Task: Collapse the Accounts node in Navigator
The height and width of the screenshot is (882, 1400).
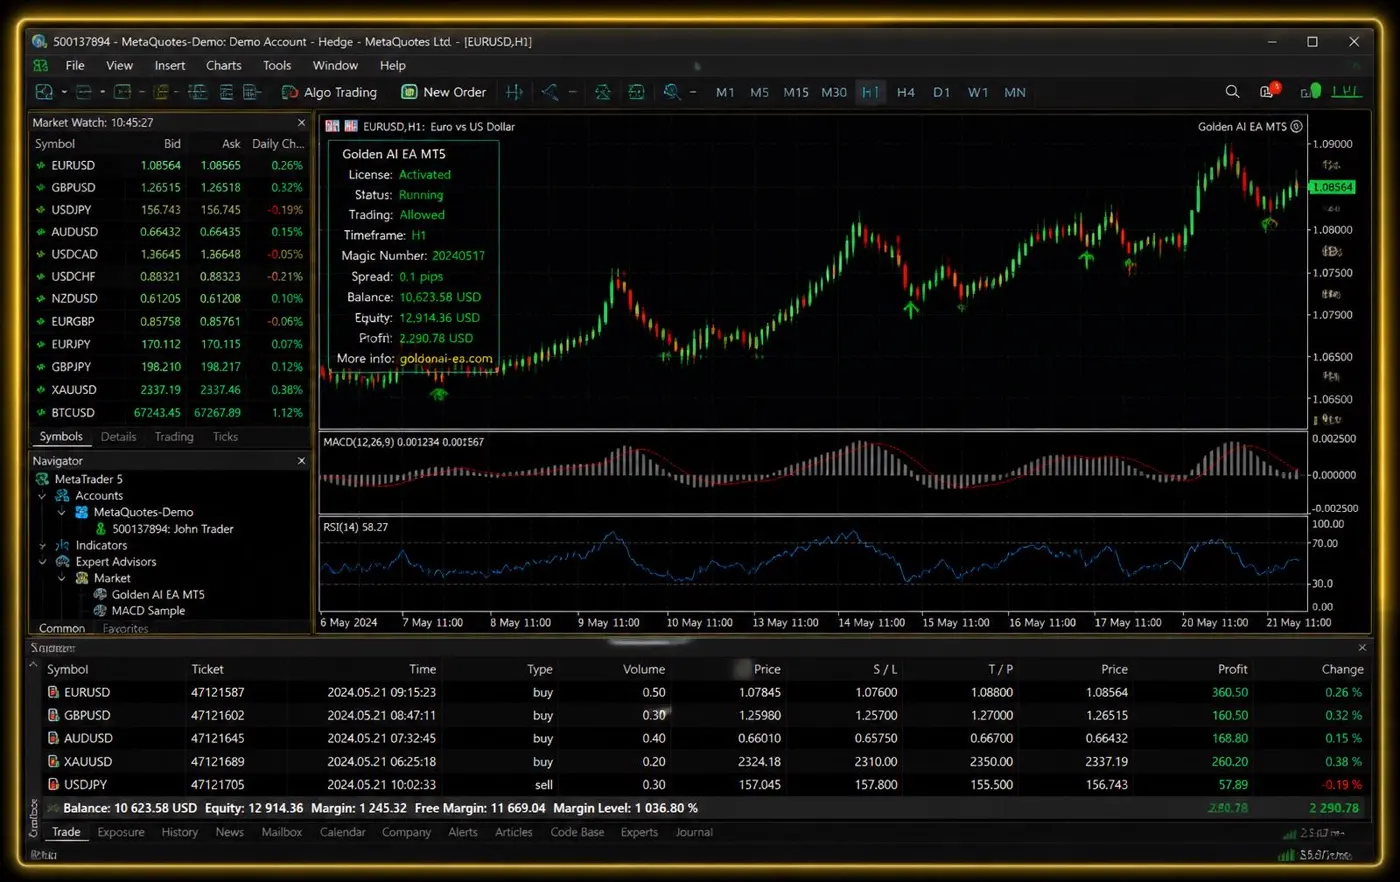Action: (x=42, y=496)
